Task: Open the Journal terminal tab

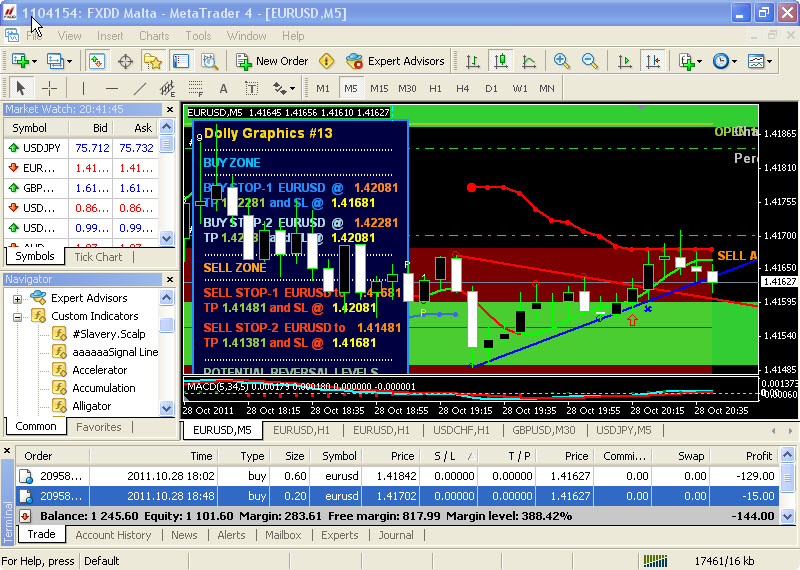Action: 396,535
